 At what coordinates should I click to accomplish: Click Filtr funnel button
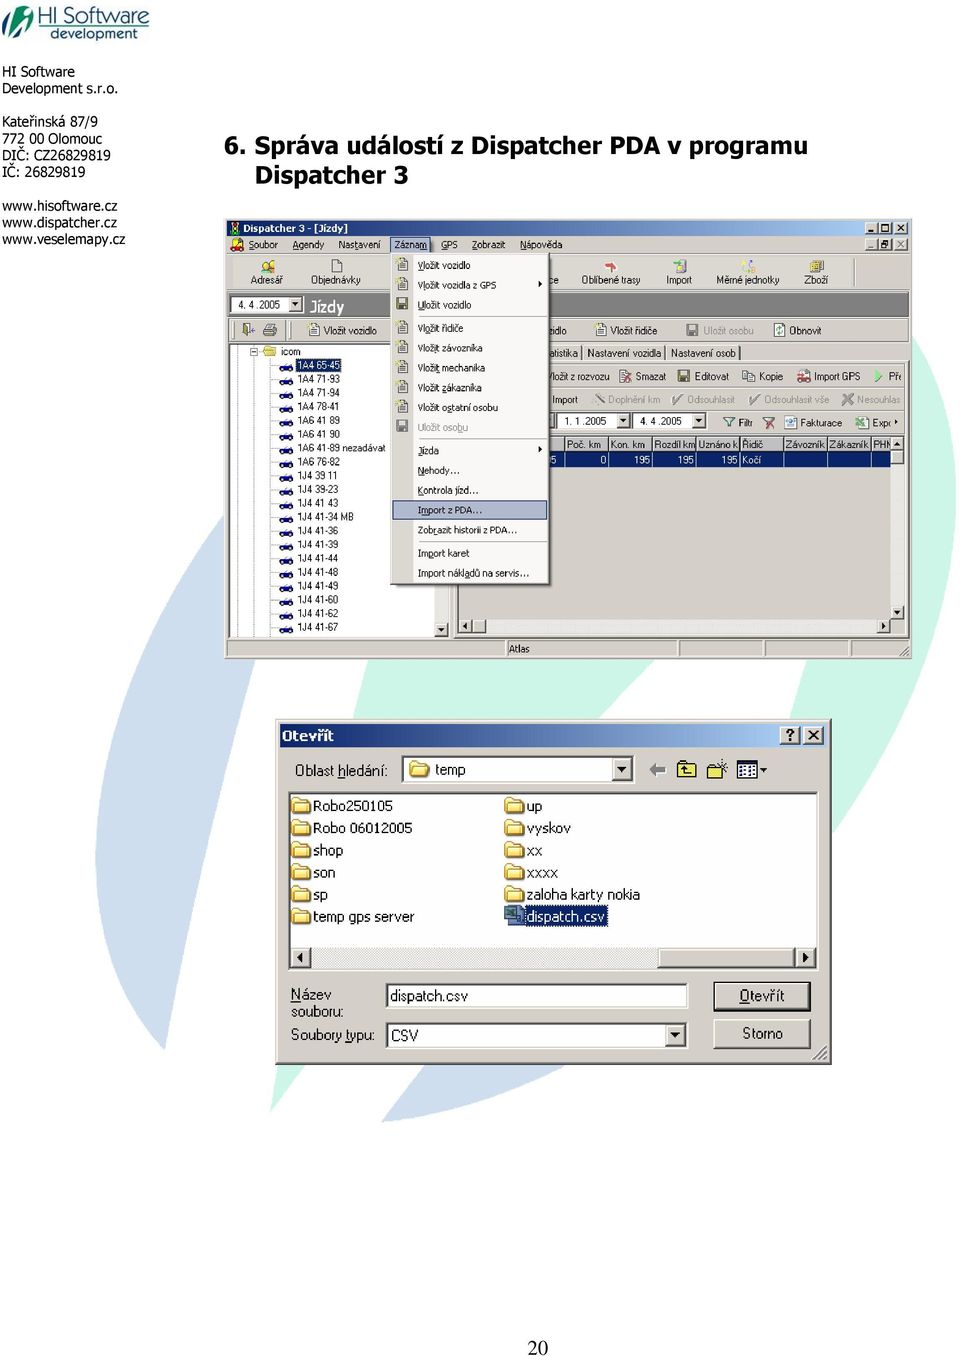click(x=738, y=422)
